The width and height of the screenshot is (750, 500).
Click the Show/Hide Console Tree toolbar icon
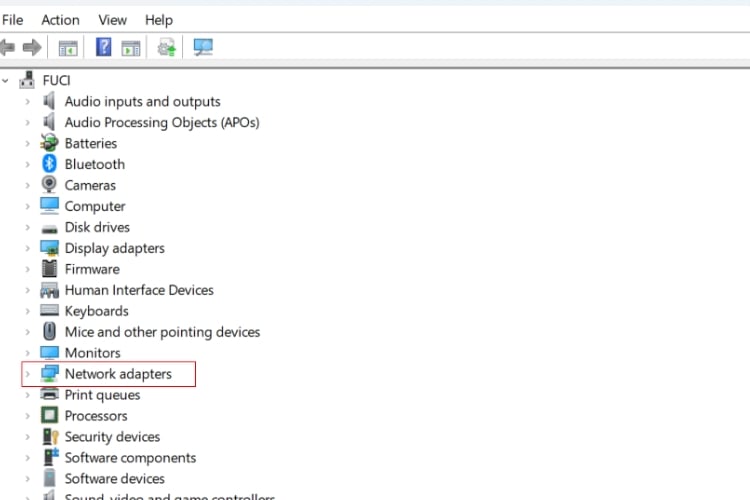coord(68,47)
